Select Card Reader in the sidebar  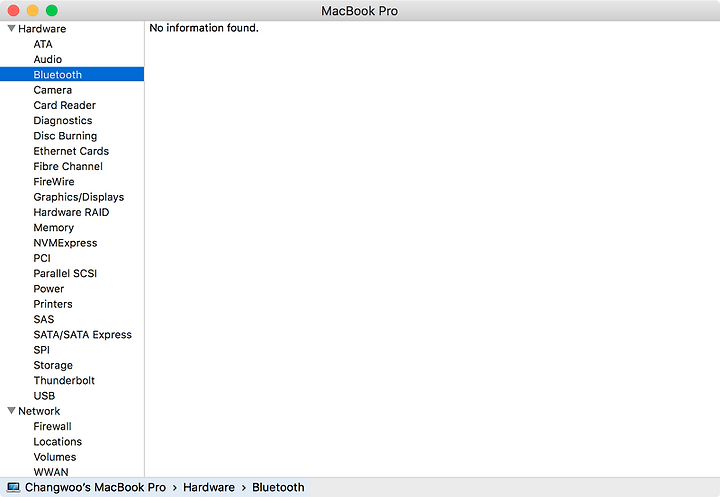pos(65,105)
